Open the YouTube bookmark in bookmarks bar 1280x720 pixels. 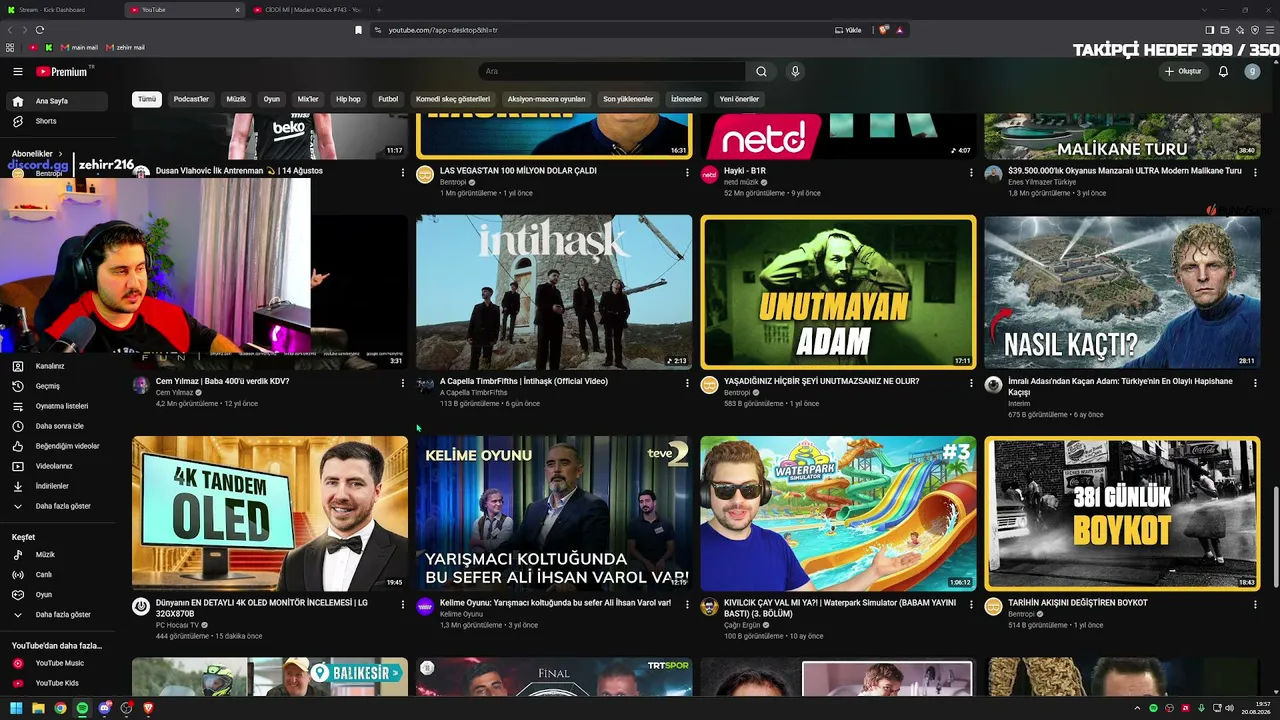click(33, 47)
